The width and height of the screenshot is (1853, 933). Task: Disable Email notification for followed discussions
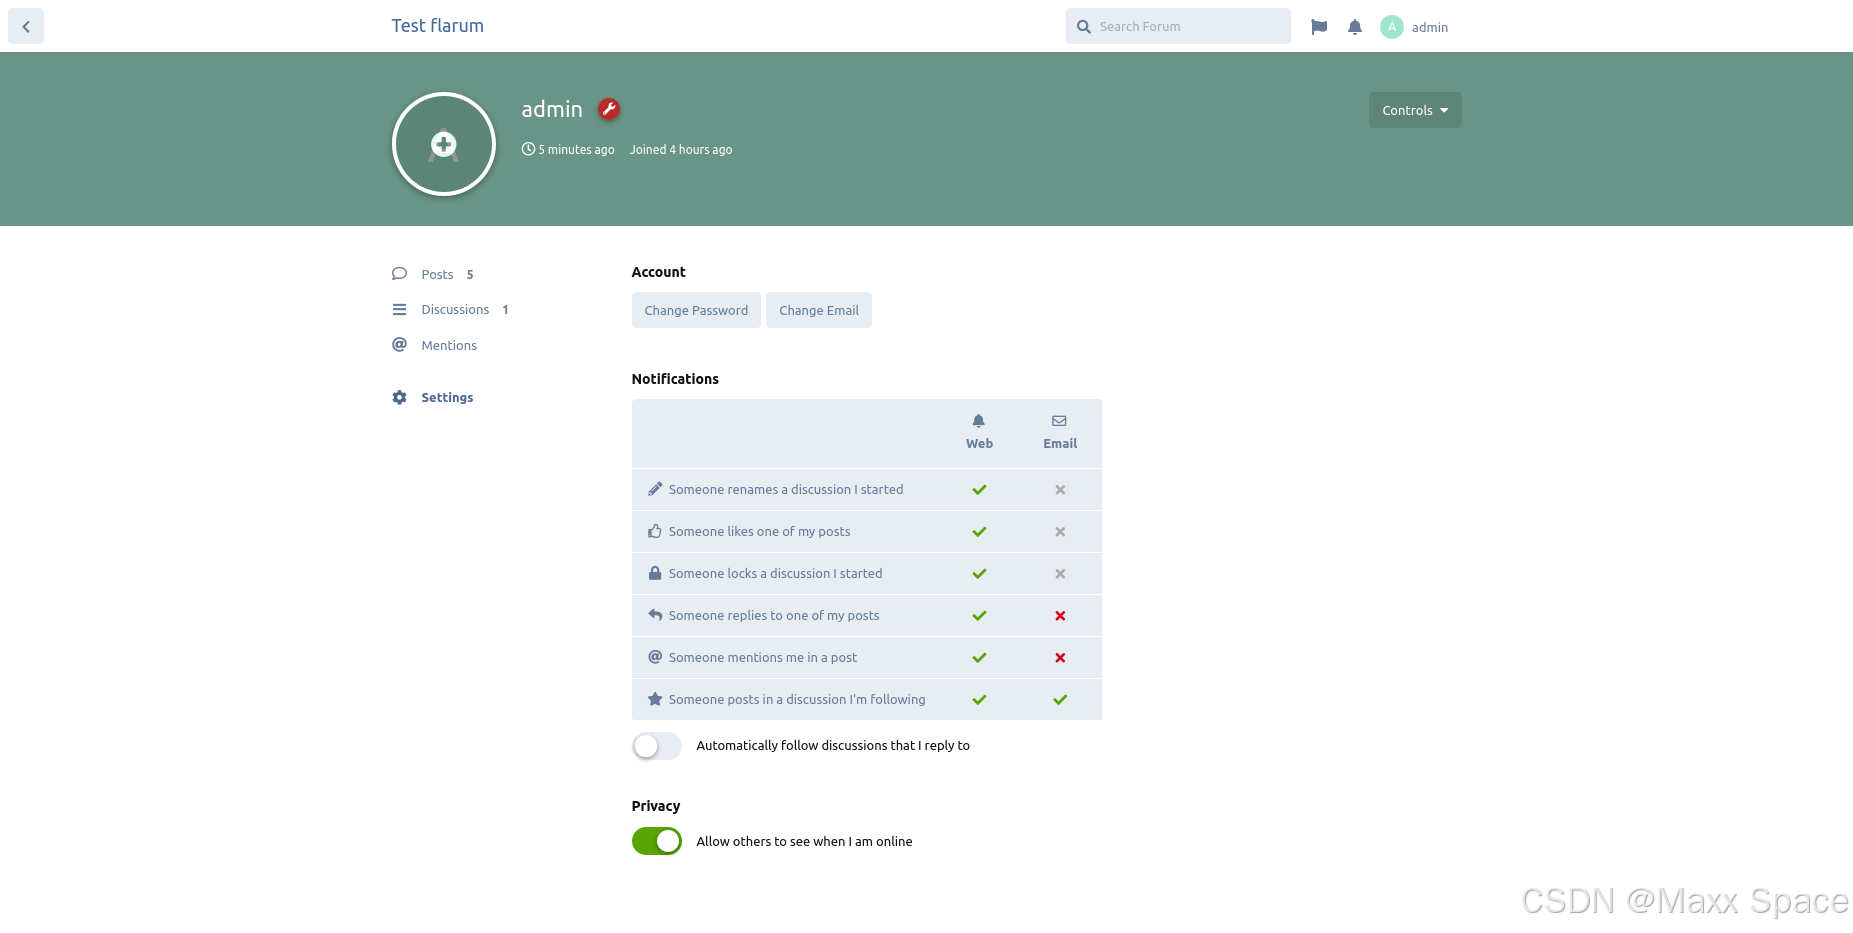tap(1060, 700)
